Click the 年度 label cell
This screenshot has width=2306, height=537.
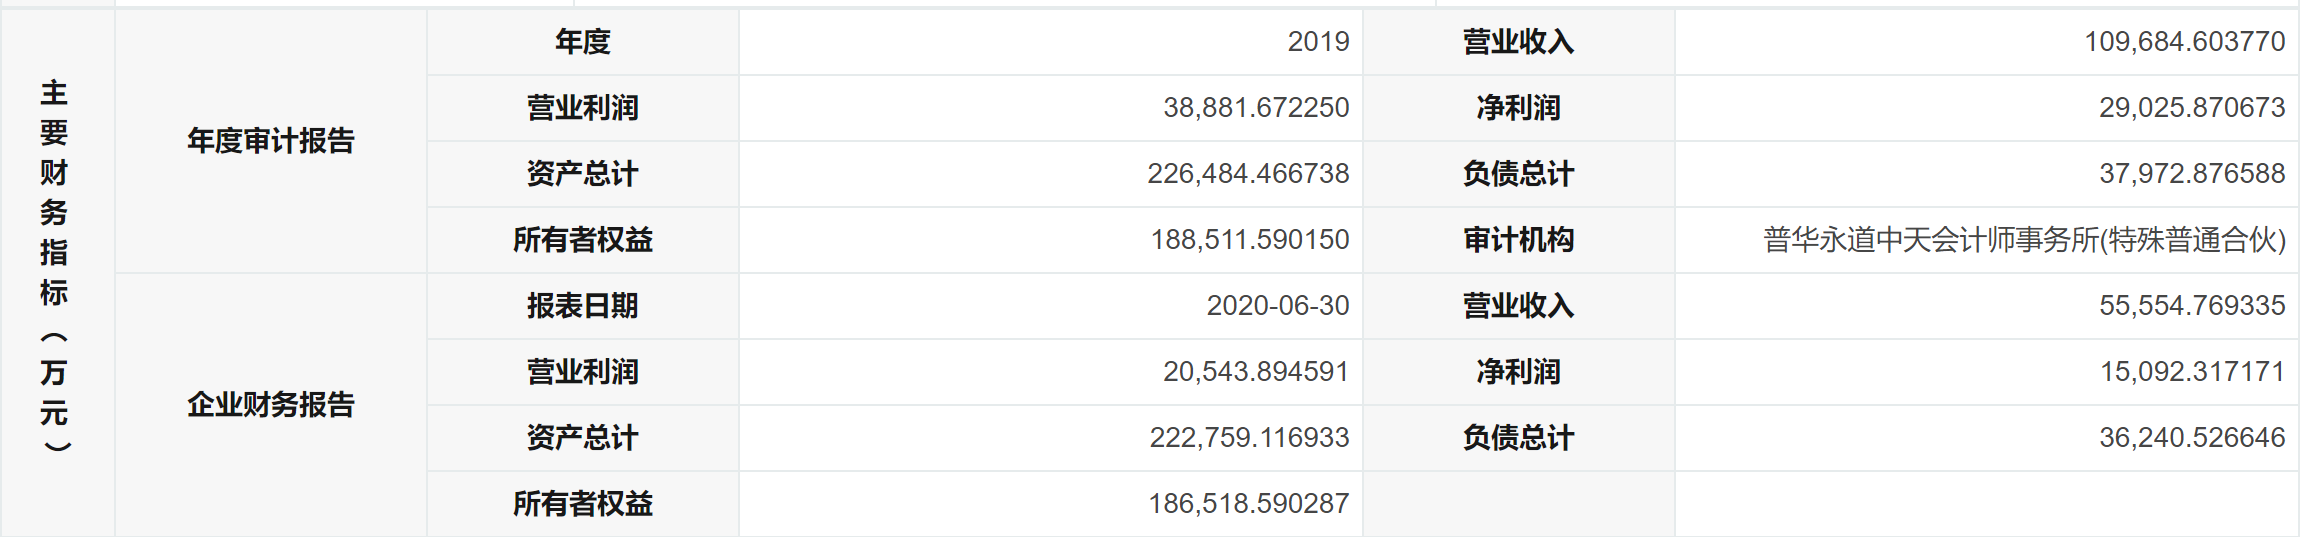(582, 42)
